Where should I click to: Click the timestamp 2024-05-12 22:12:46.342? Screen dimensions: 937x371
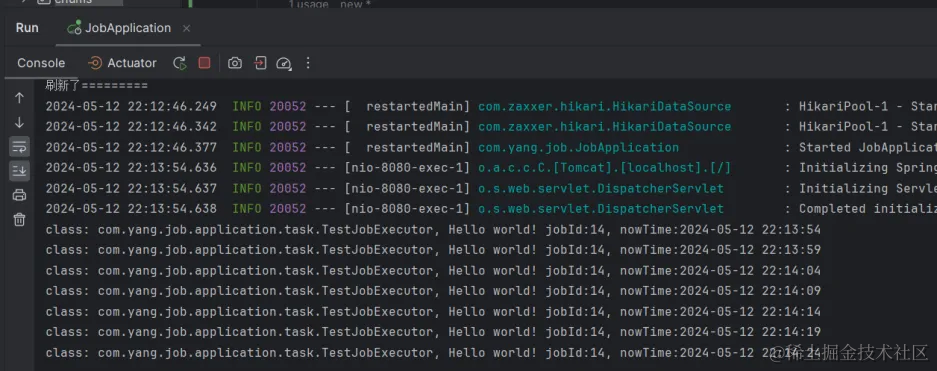(131, 127)
